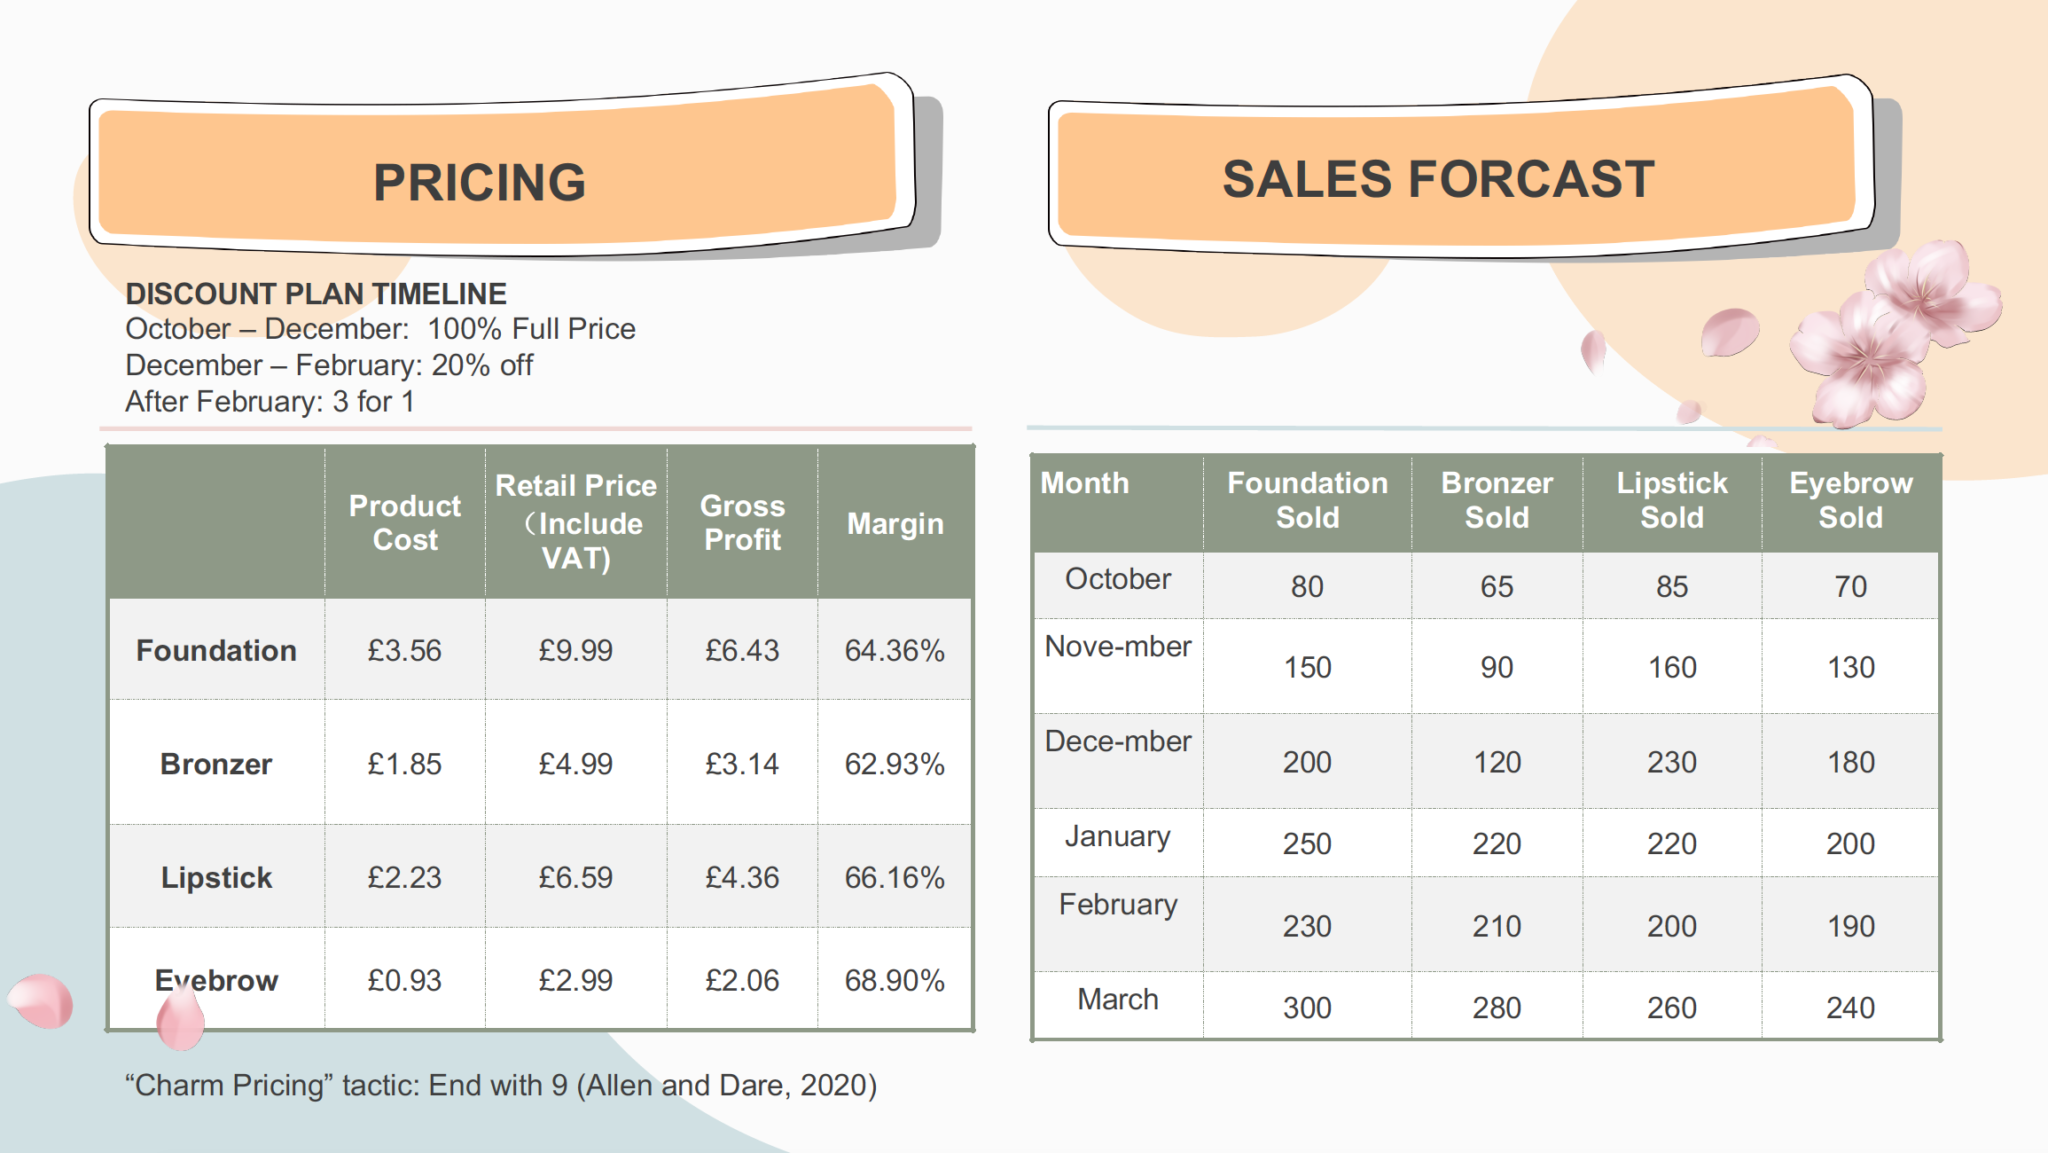Click the Gross Profit column header
Viewport: 2048px width, 1153px height.
tap(742, 523)
